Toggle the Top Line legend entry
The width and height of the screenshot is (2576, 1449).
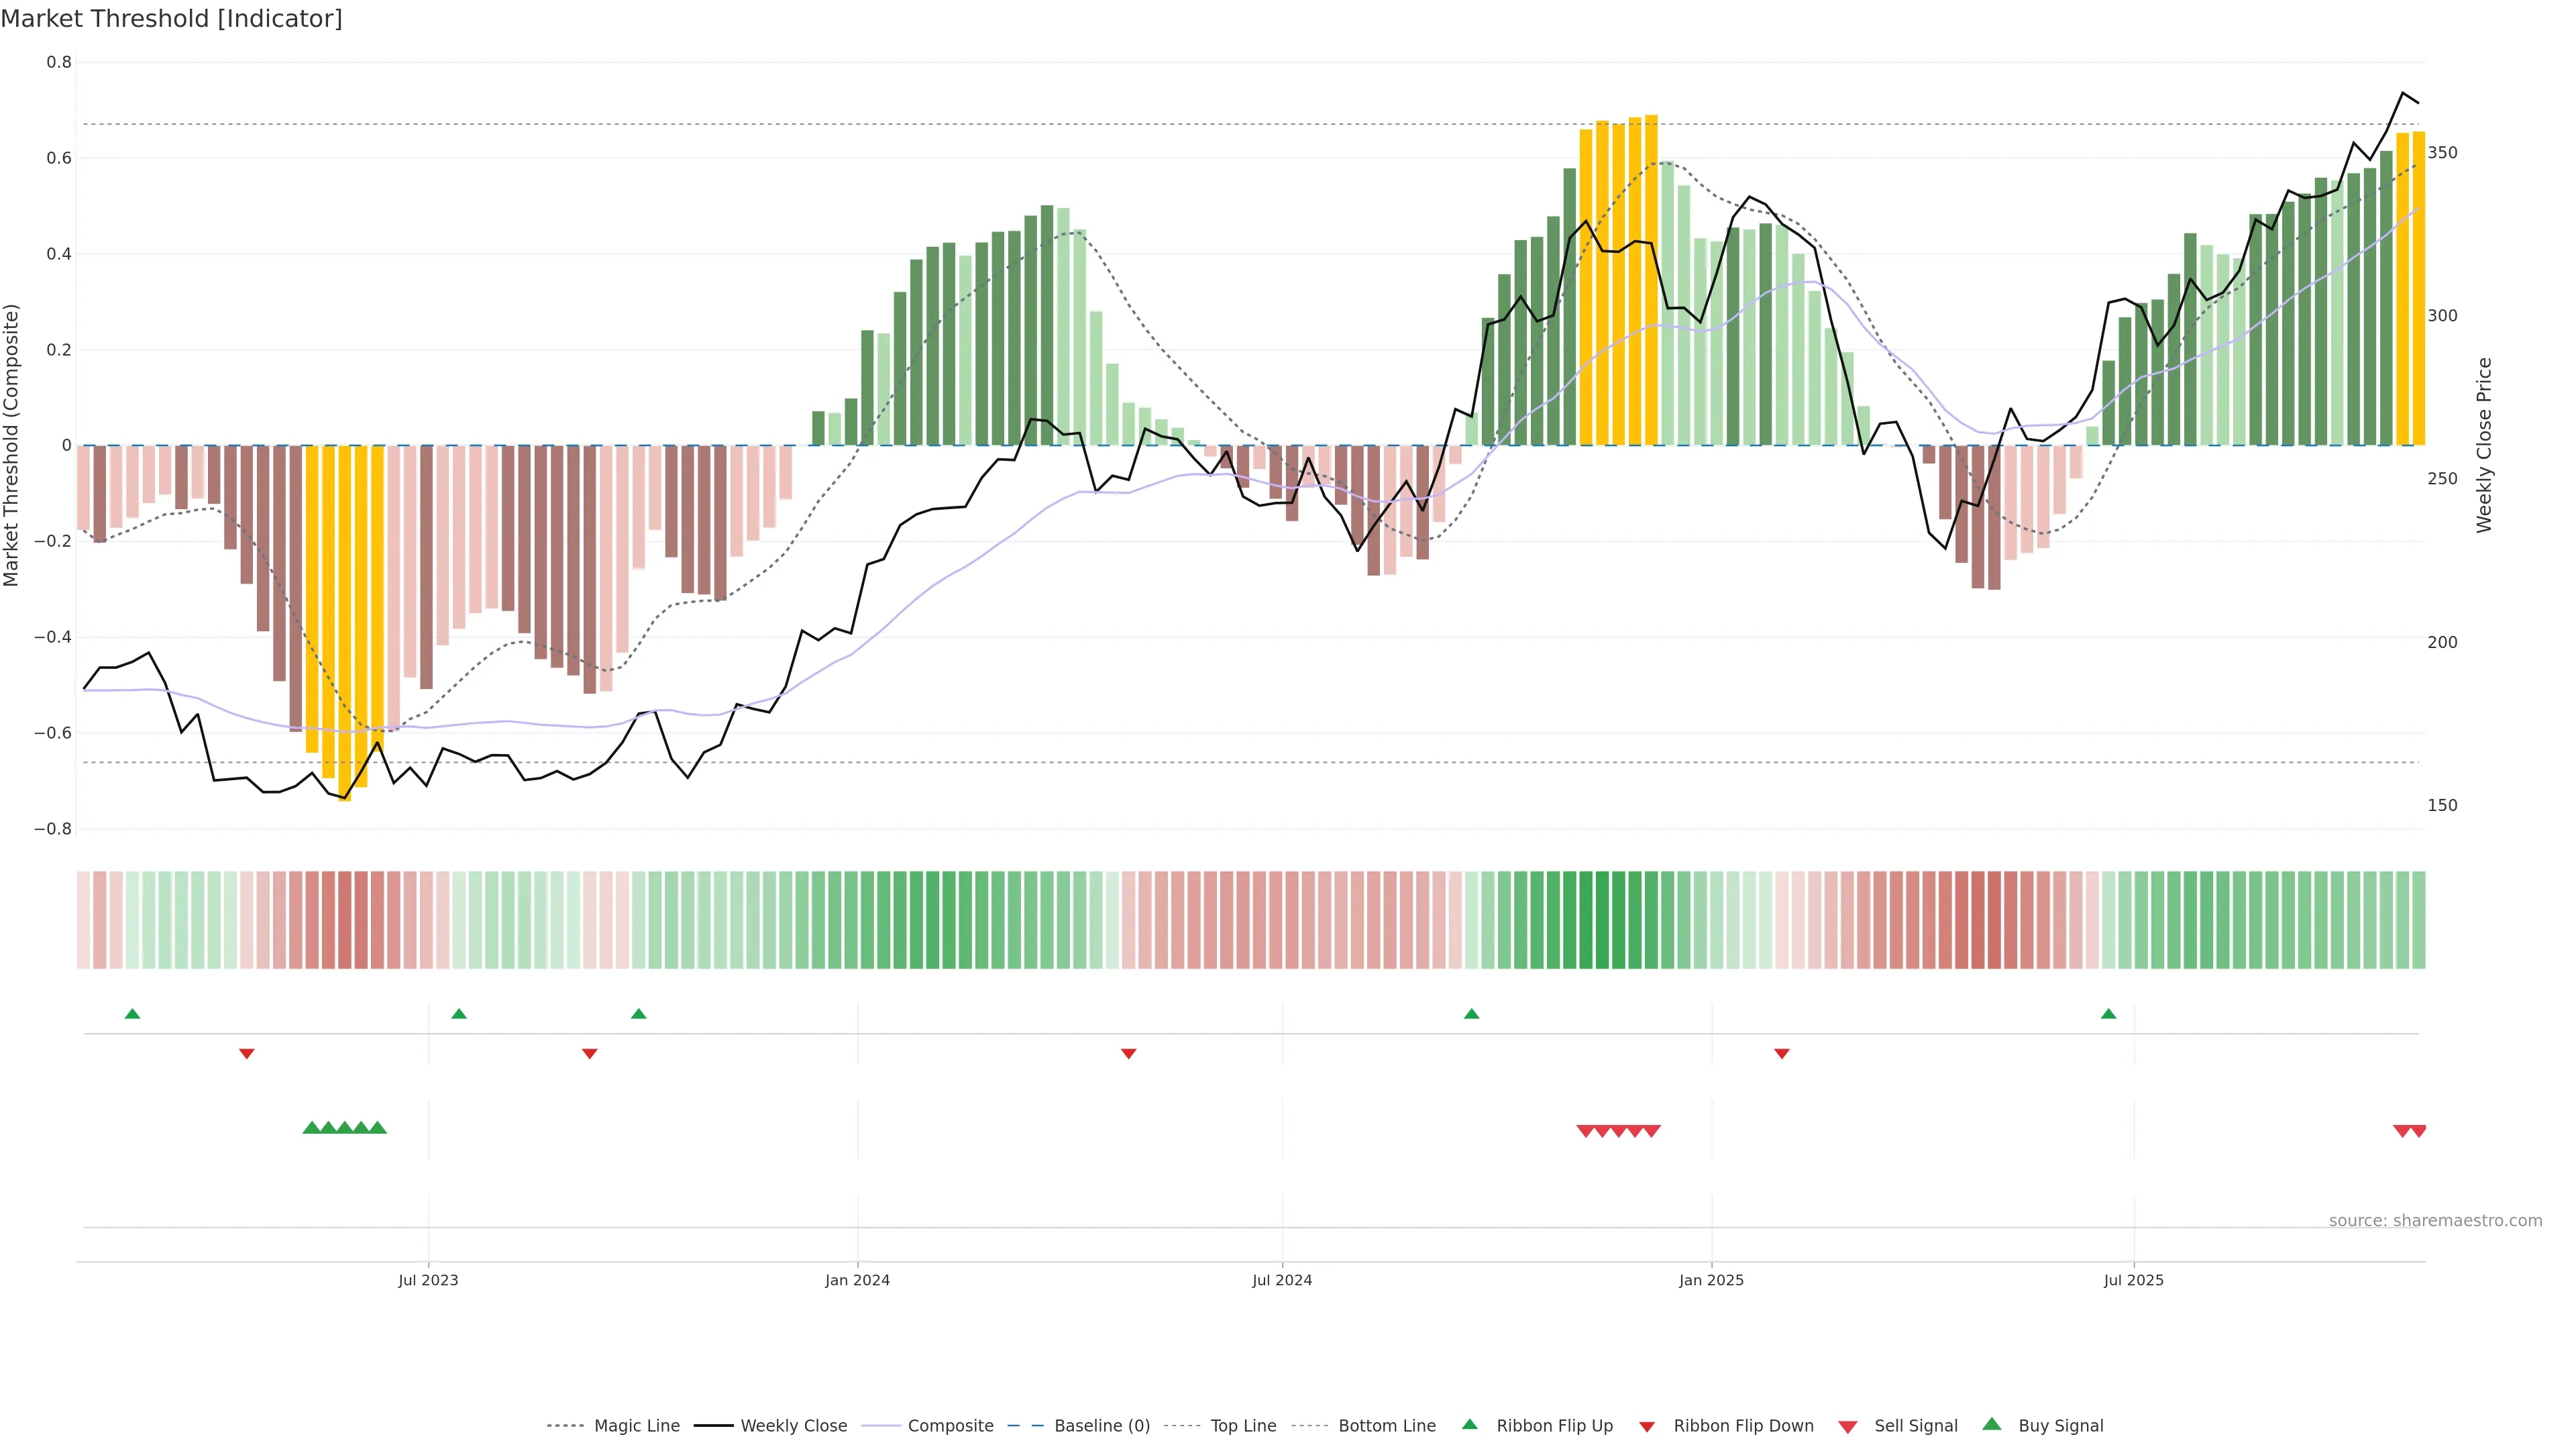click(x=1243, y=1426)
